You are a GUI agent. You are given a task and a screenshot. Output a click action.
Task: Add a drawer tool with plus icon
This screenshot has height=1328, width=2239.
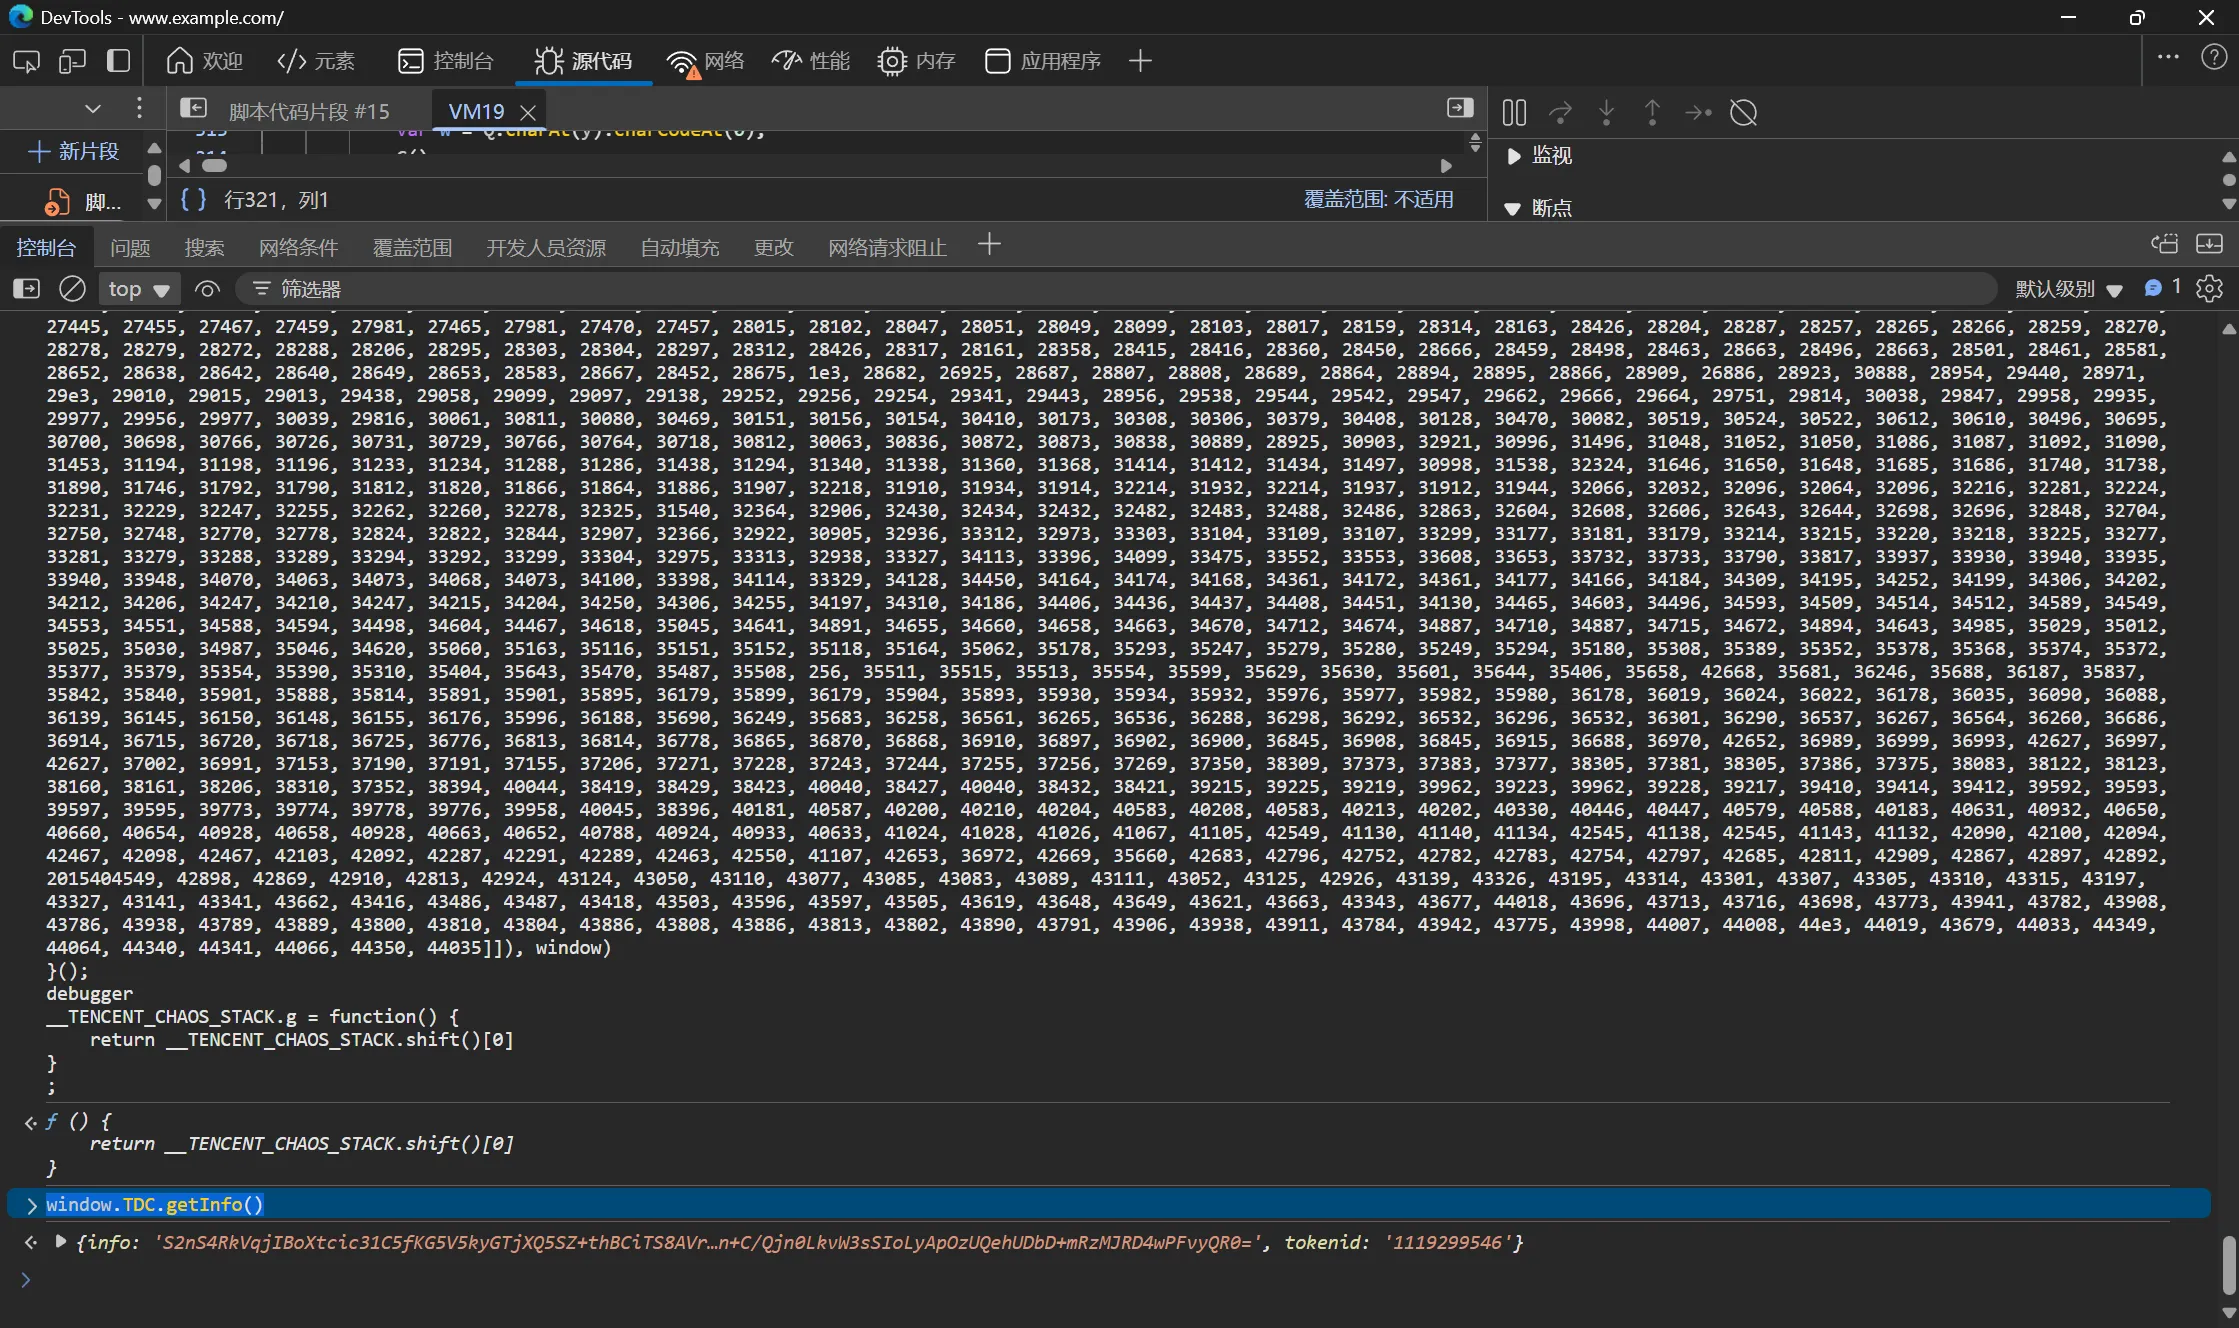989,244
